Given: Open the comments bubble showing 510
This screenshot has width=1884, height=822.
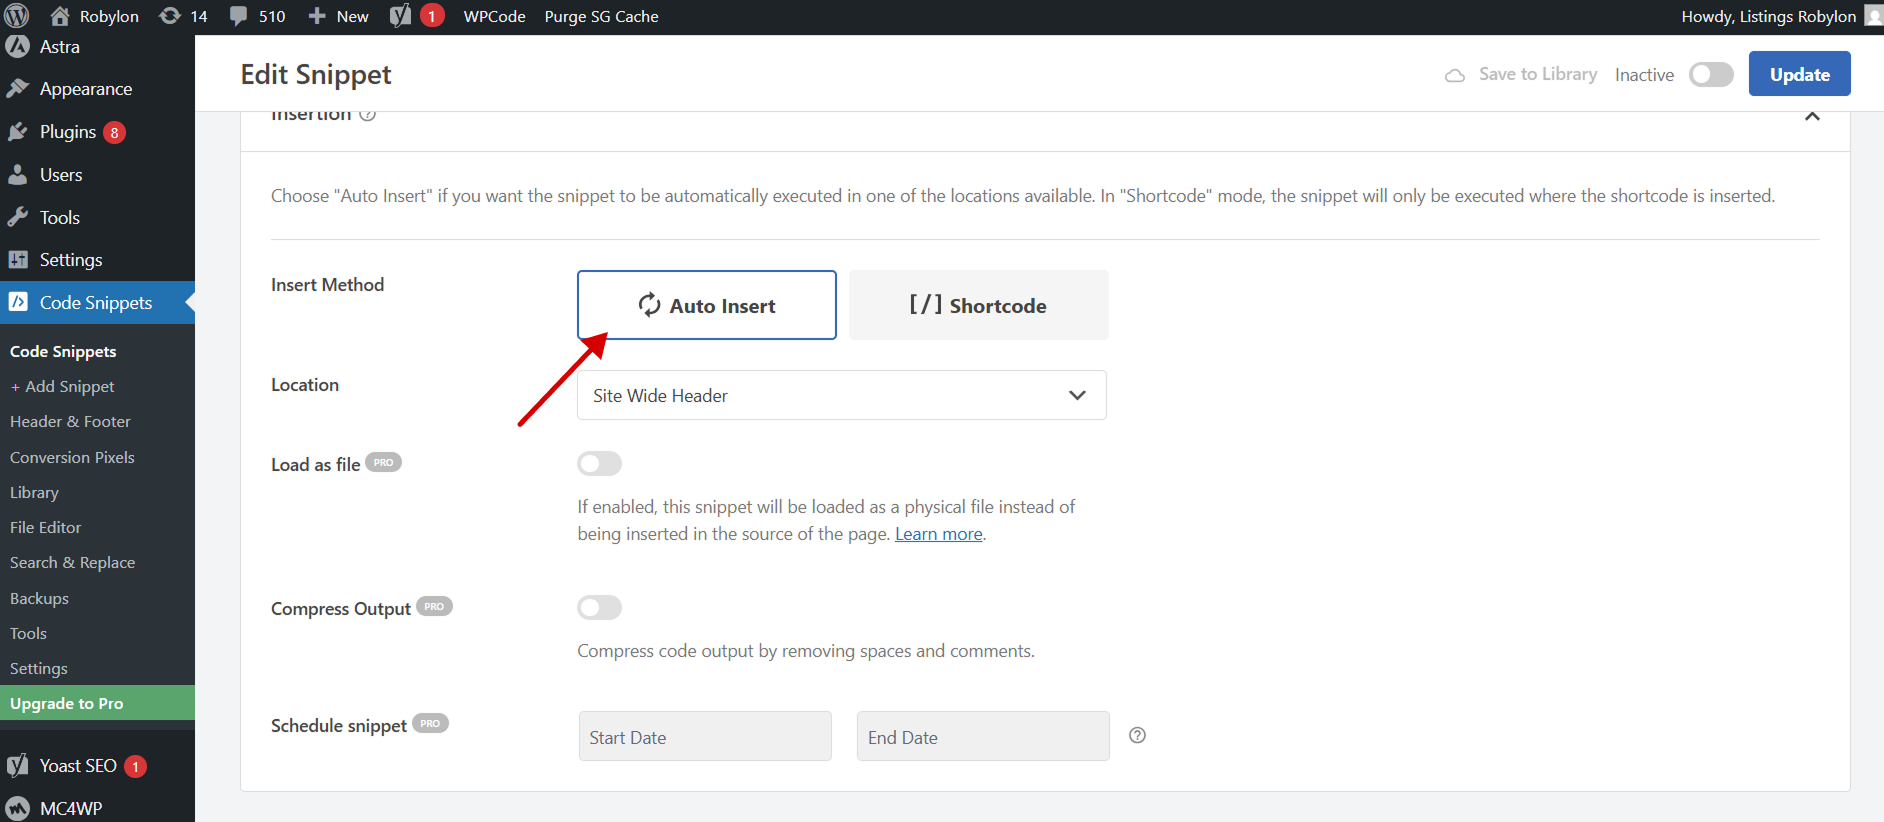Looking at the screenshot, I should pyautogui.click(x=238, y=16).
